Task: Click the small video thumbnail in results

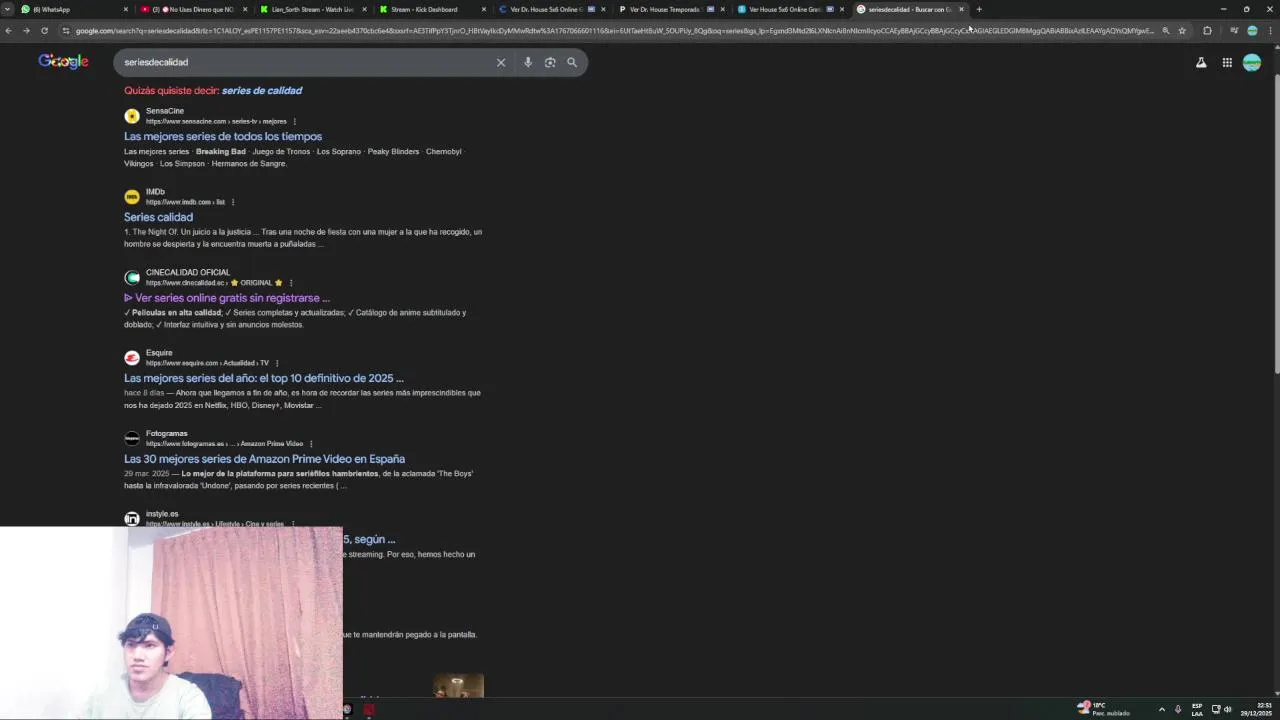Action: [x=458, y=685]
